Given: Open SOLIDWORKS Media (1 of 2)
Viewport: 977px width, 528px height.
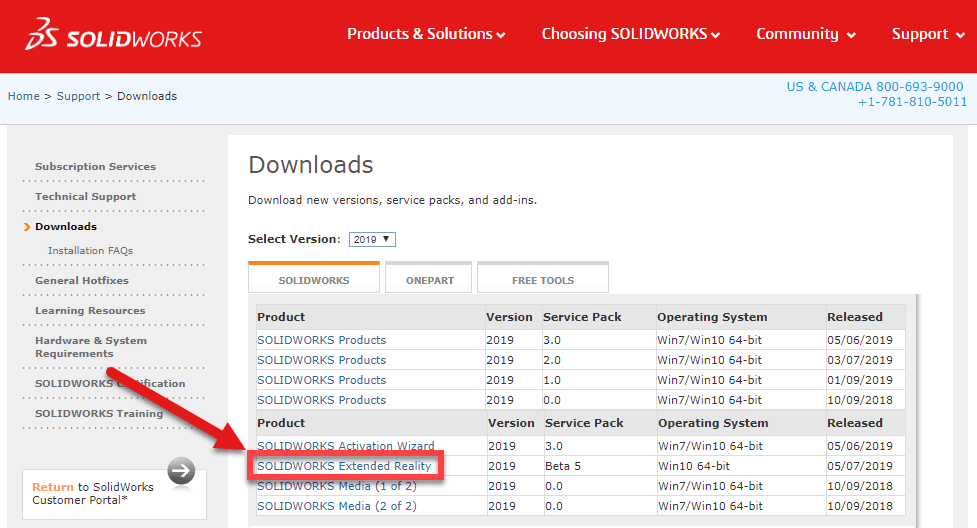Looking at the screenshot, I should pyautogui.click(x=337, y=486).
